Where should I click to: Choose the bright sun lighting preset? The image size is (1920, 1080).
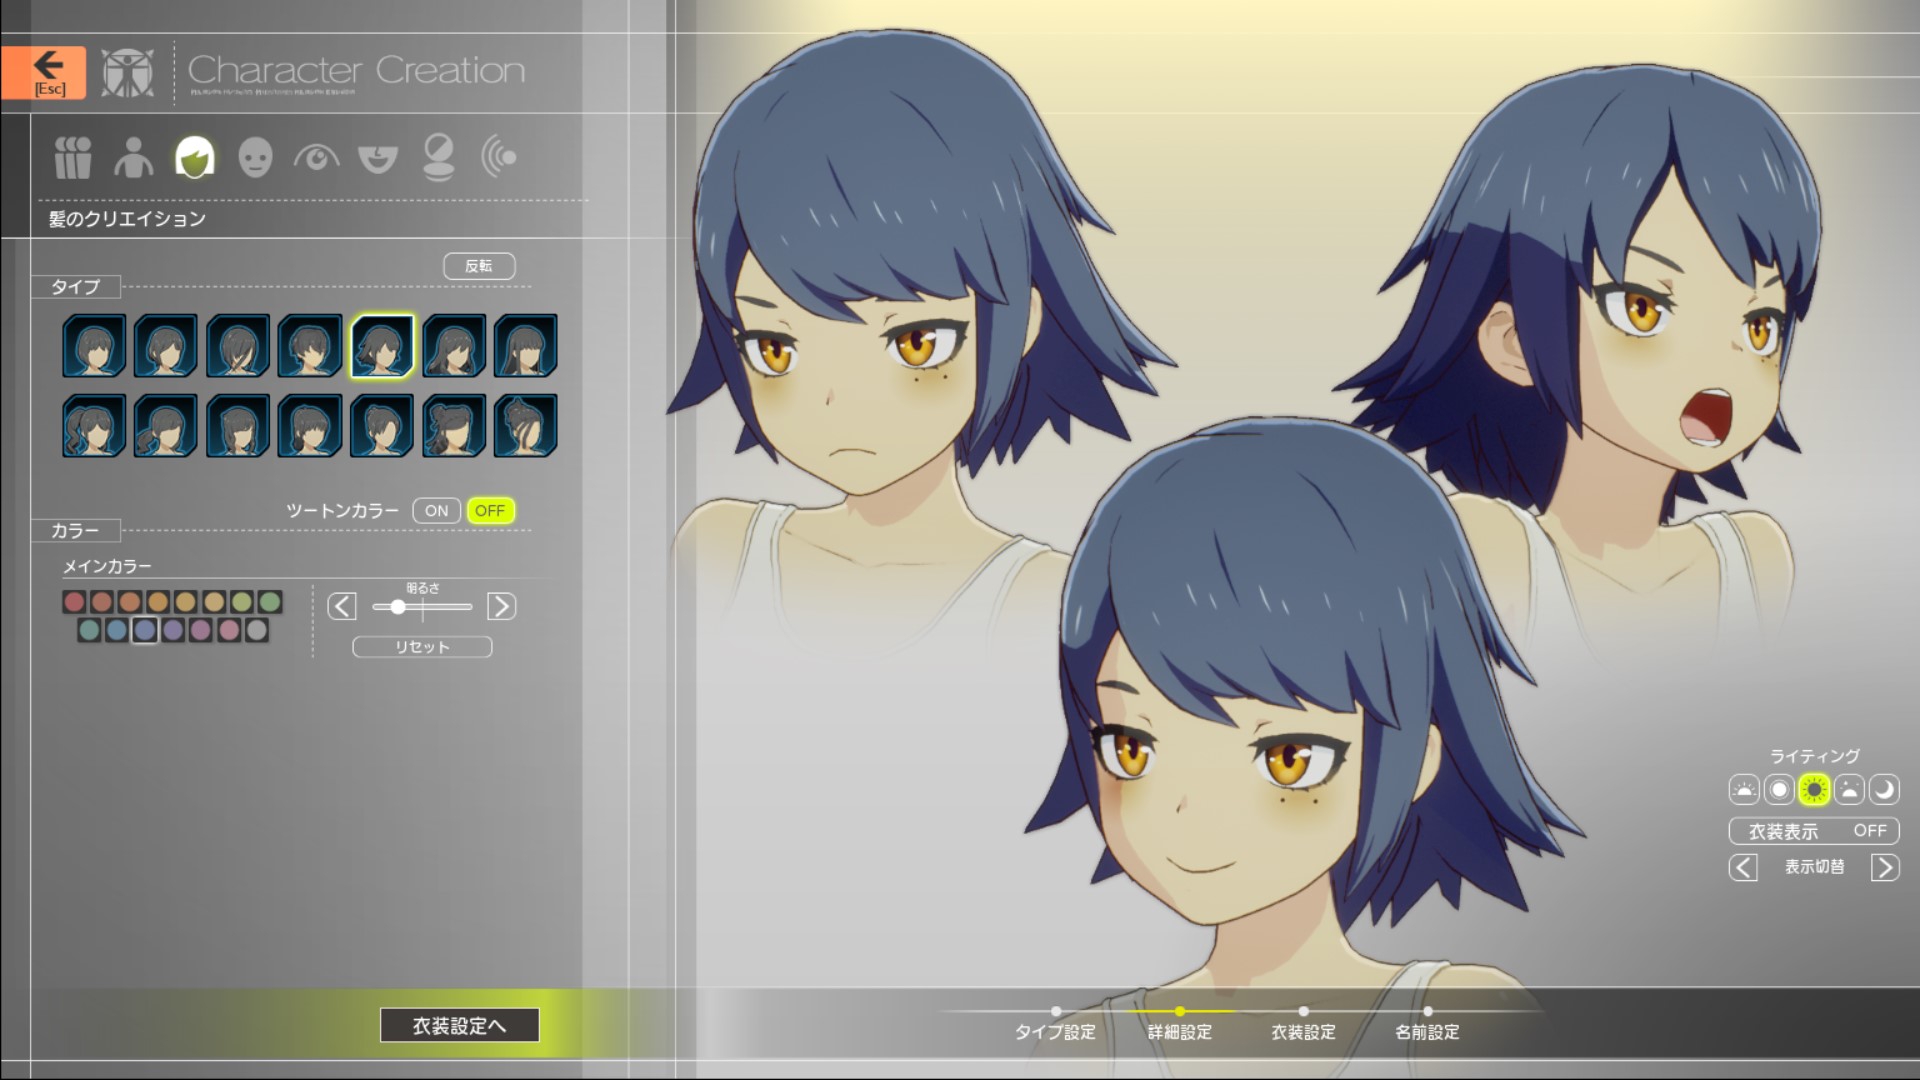click(x=1814, y=790)
